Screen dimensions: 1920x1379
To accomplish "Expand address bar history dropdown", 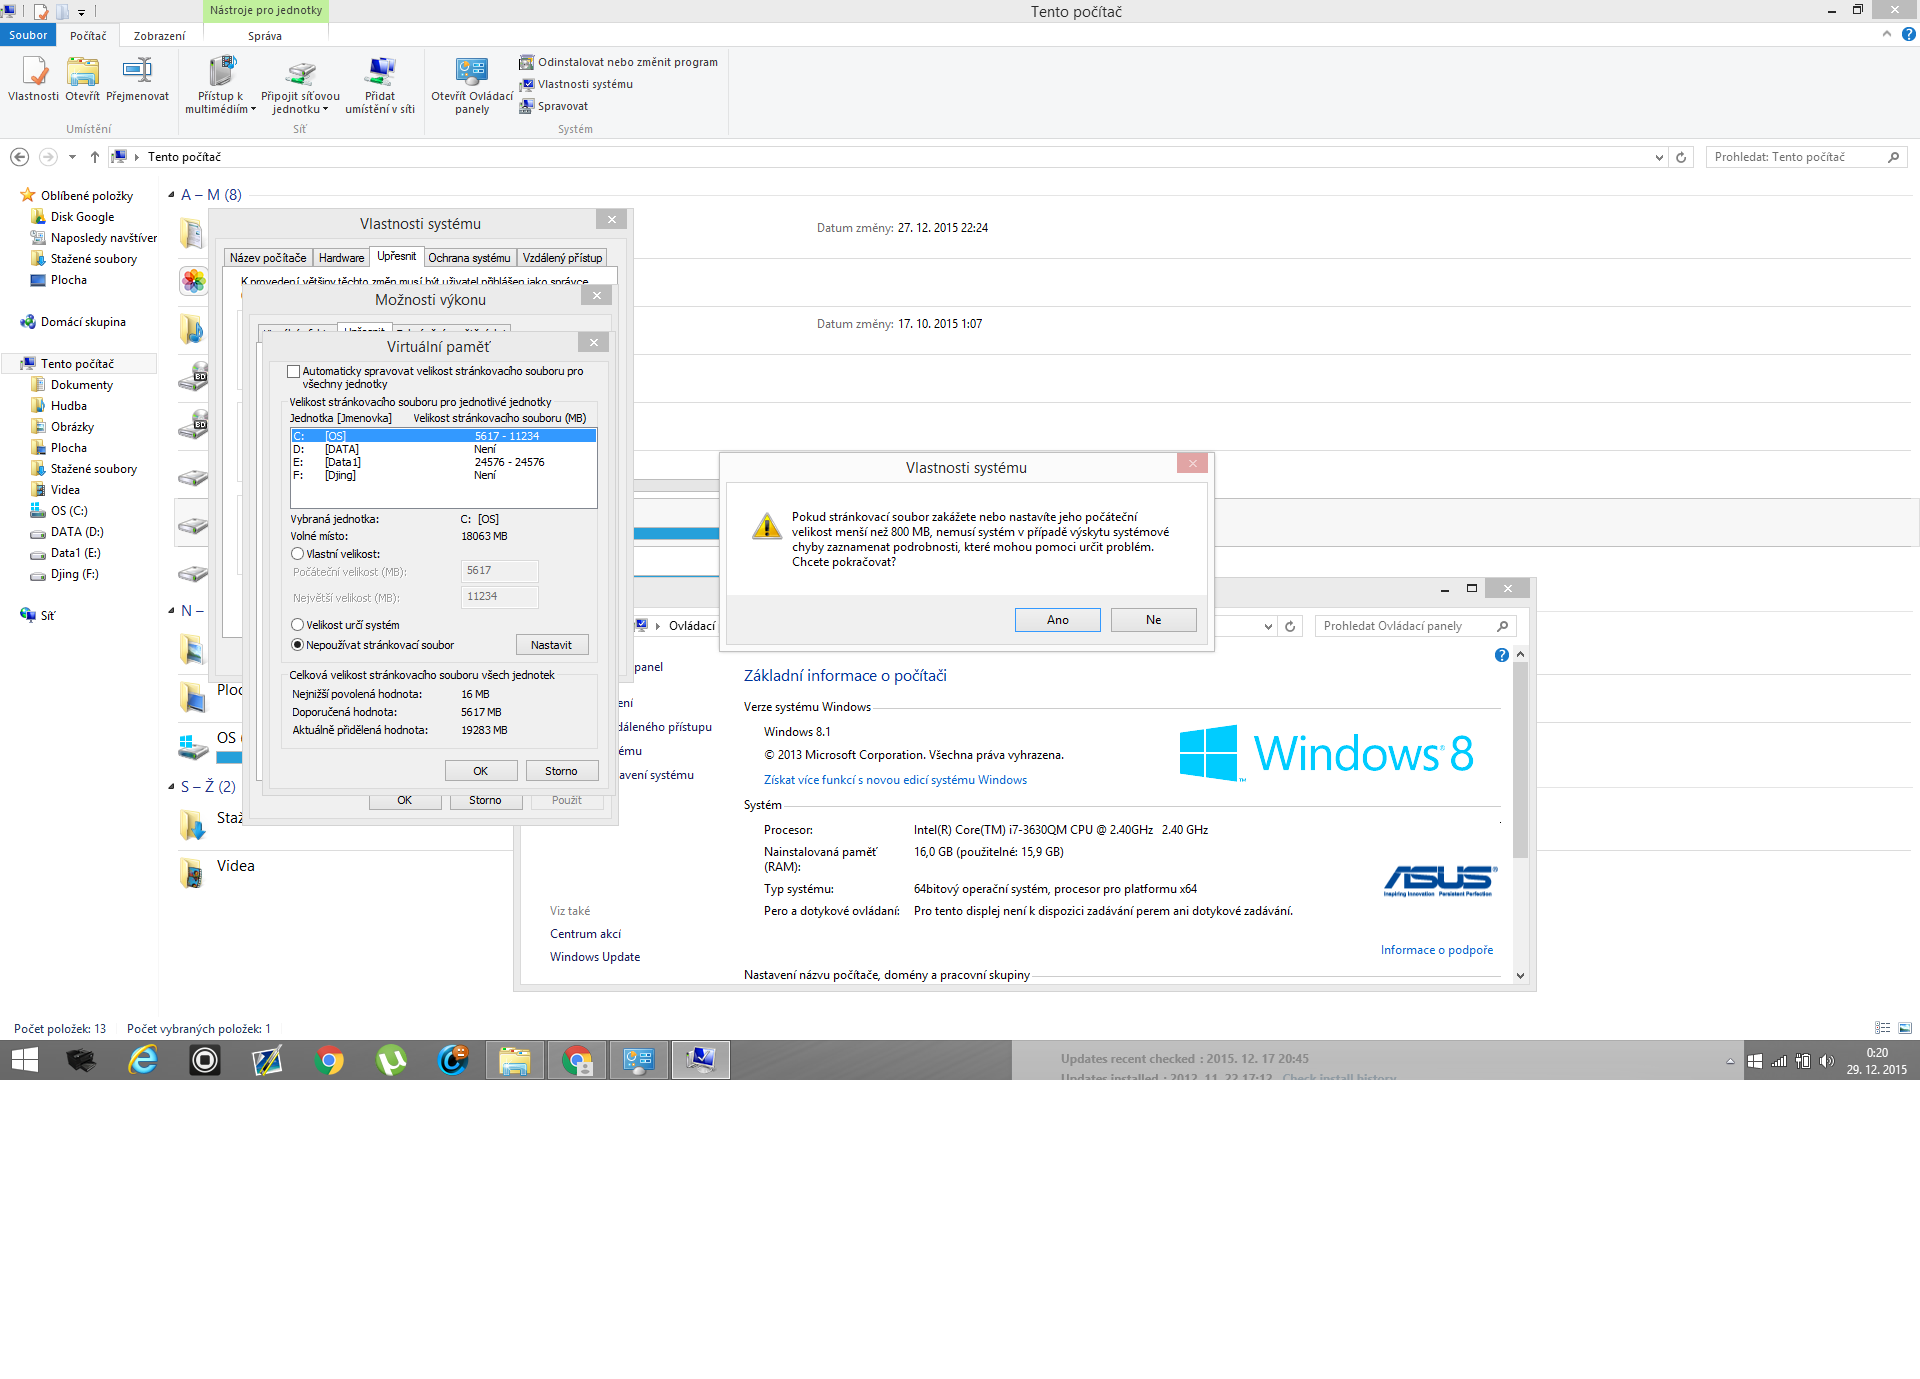I will coord(1659,157).
